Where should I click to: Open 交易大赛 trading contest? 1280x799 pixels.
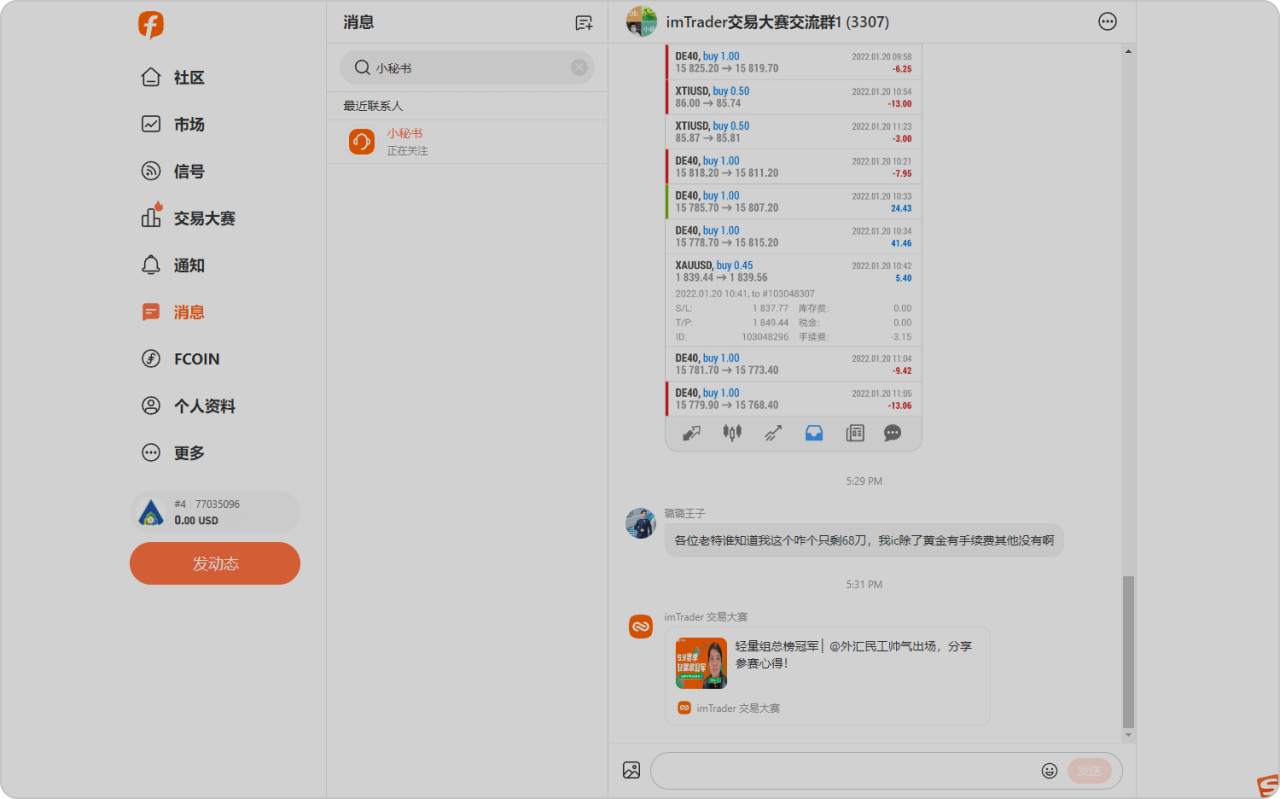pyautogui.click(x=188, y=217)
